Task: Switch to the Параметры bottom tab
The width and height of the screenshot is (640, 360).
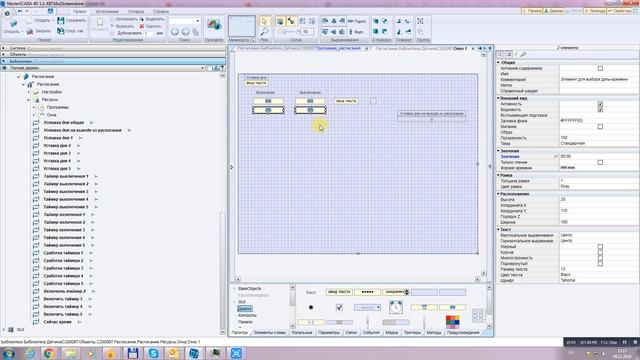Action: [x=329, y=333]
